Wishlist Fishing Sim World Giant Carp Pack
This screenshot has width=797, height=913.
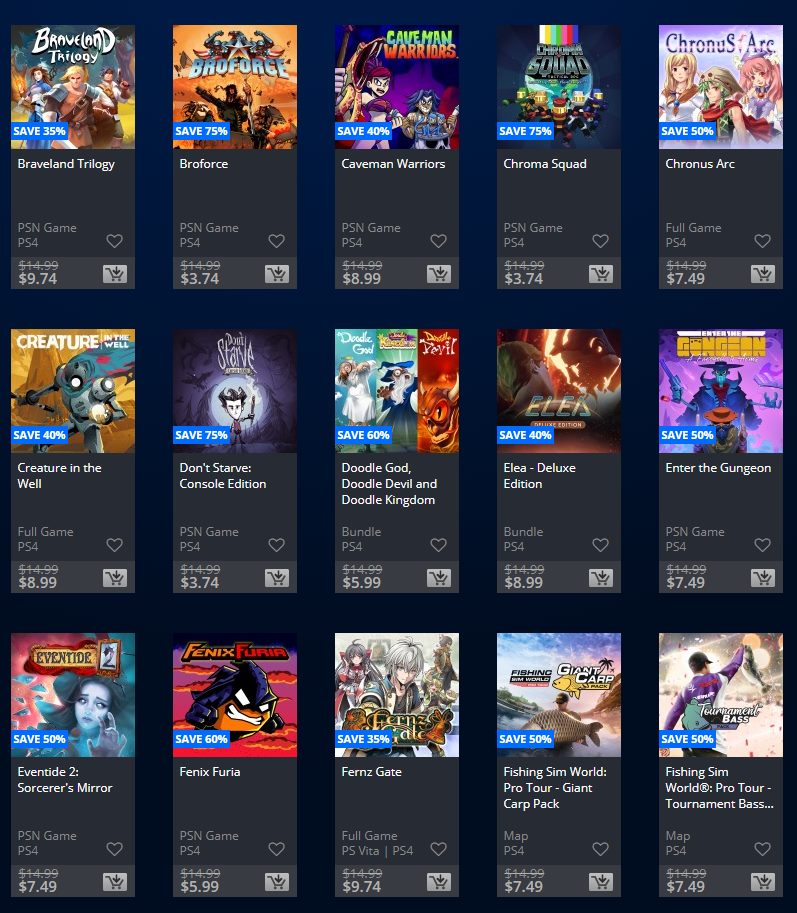(600, 848)
